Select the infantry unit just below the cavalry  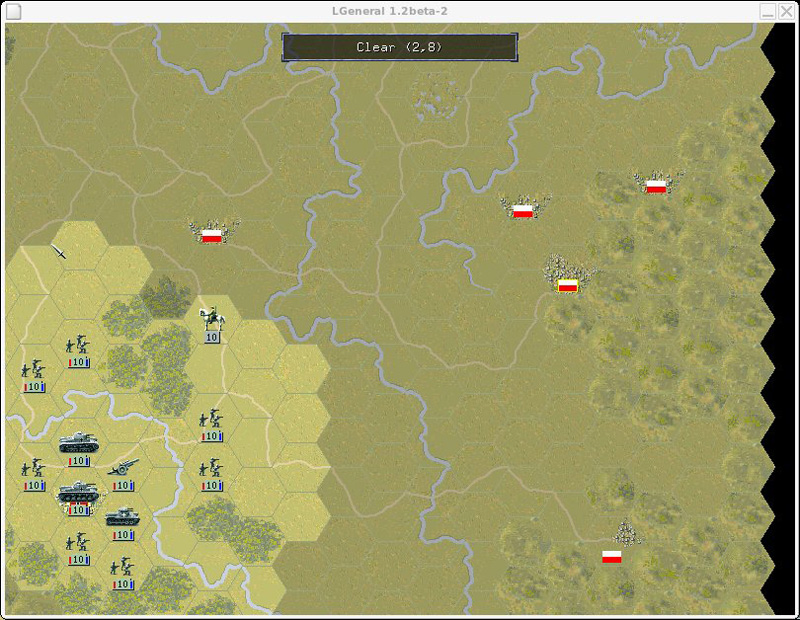(211, 420)
